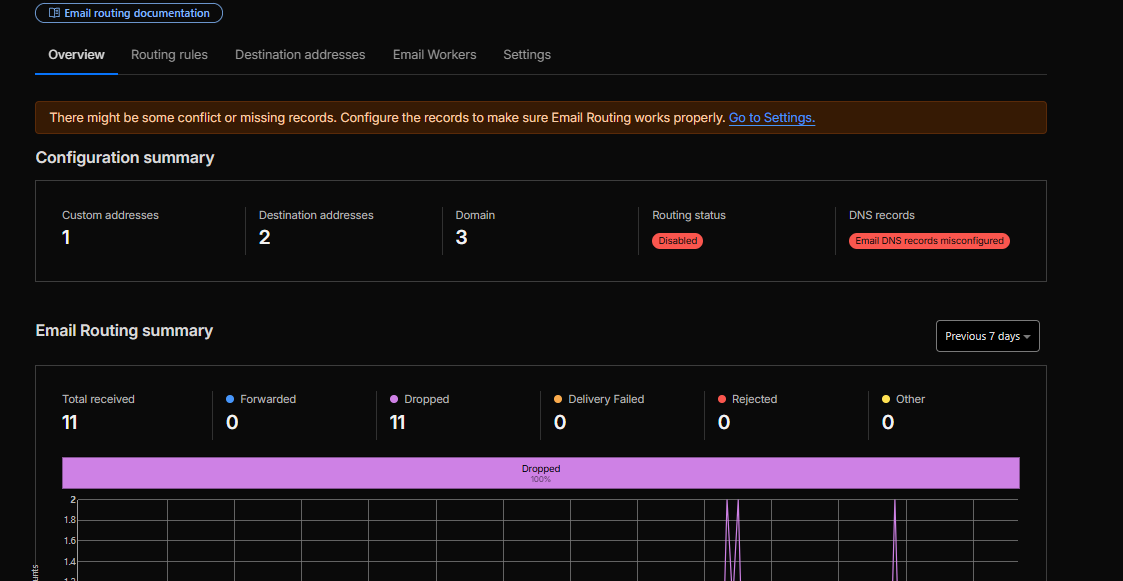Click the Configuration summary heading
The width and height of the screenshot is (1123, 581).
click(x=125, y=158)
